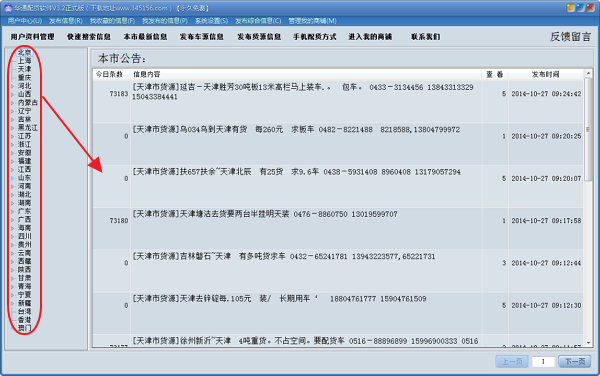This screenshot has width=600, height=376.
Task: Expand the 内蒙古 tree node arrow
Action: (12, 103)
